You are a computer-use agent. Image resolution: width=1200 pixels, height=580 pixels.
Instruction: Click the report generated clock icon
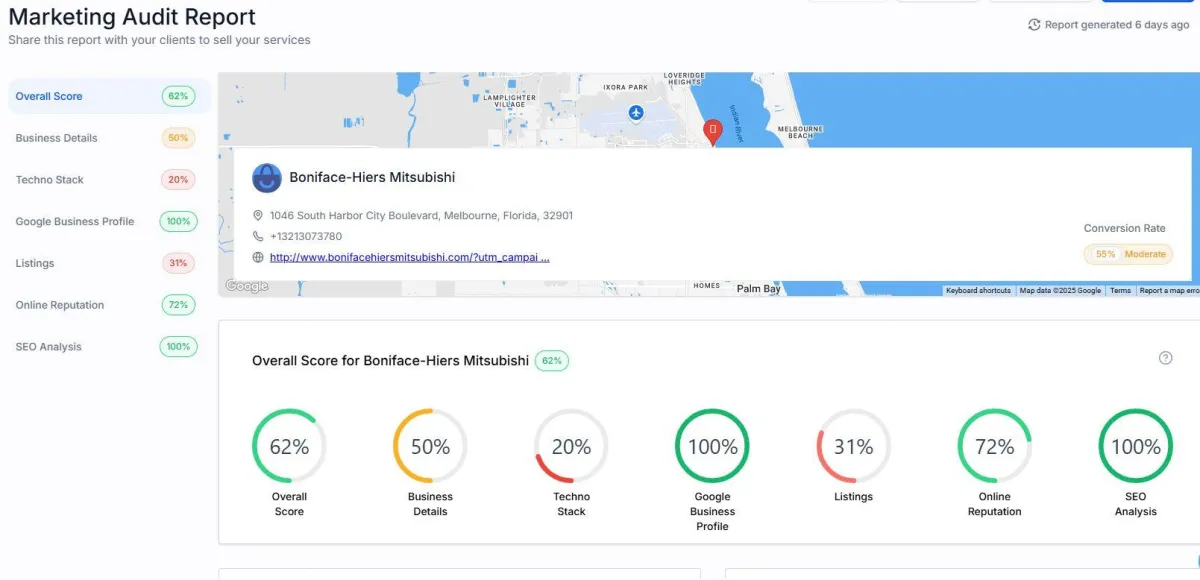point(1034,25)
